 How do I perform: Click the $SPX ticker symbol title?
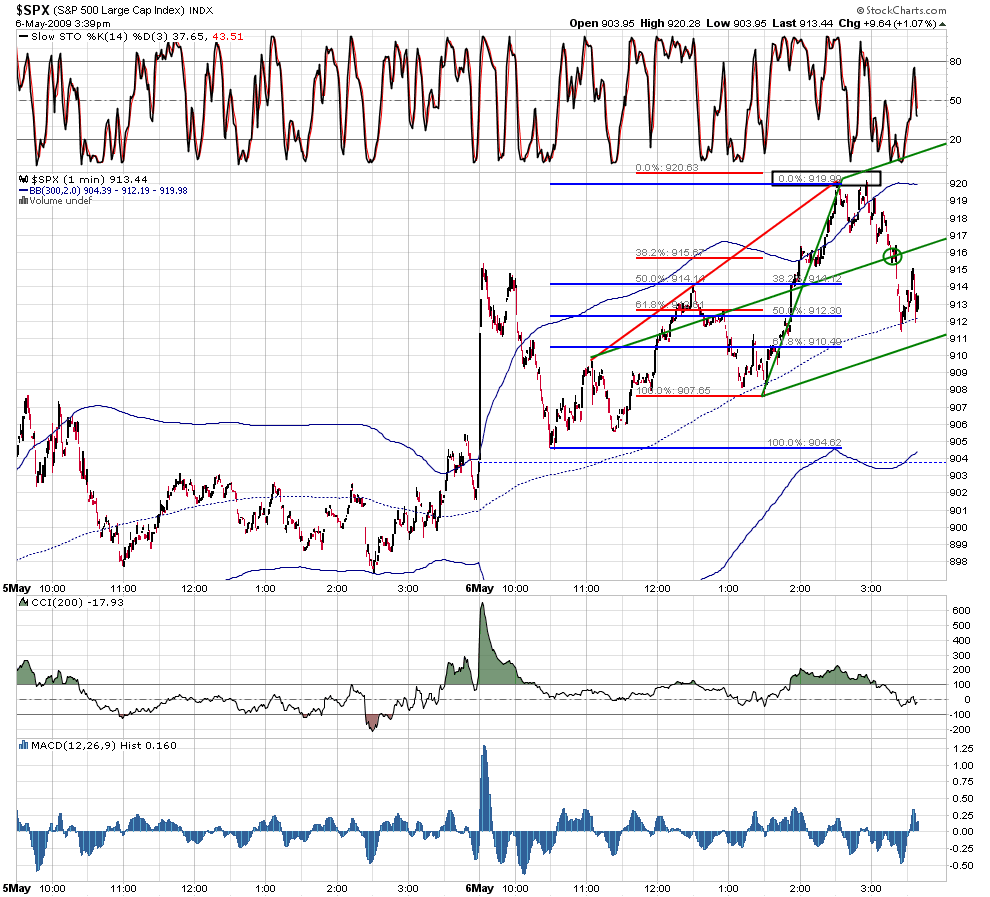[x=33, y=10]
